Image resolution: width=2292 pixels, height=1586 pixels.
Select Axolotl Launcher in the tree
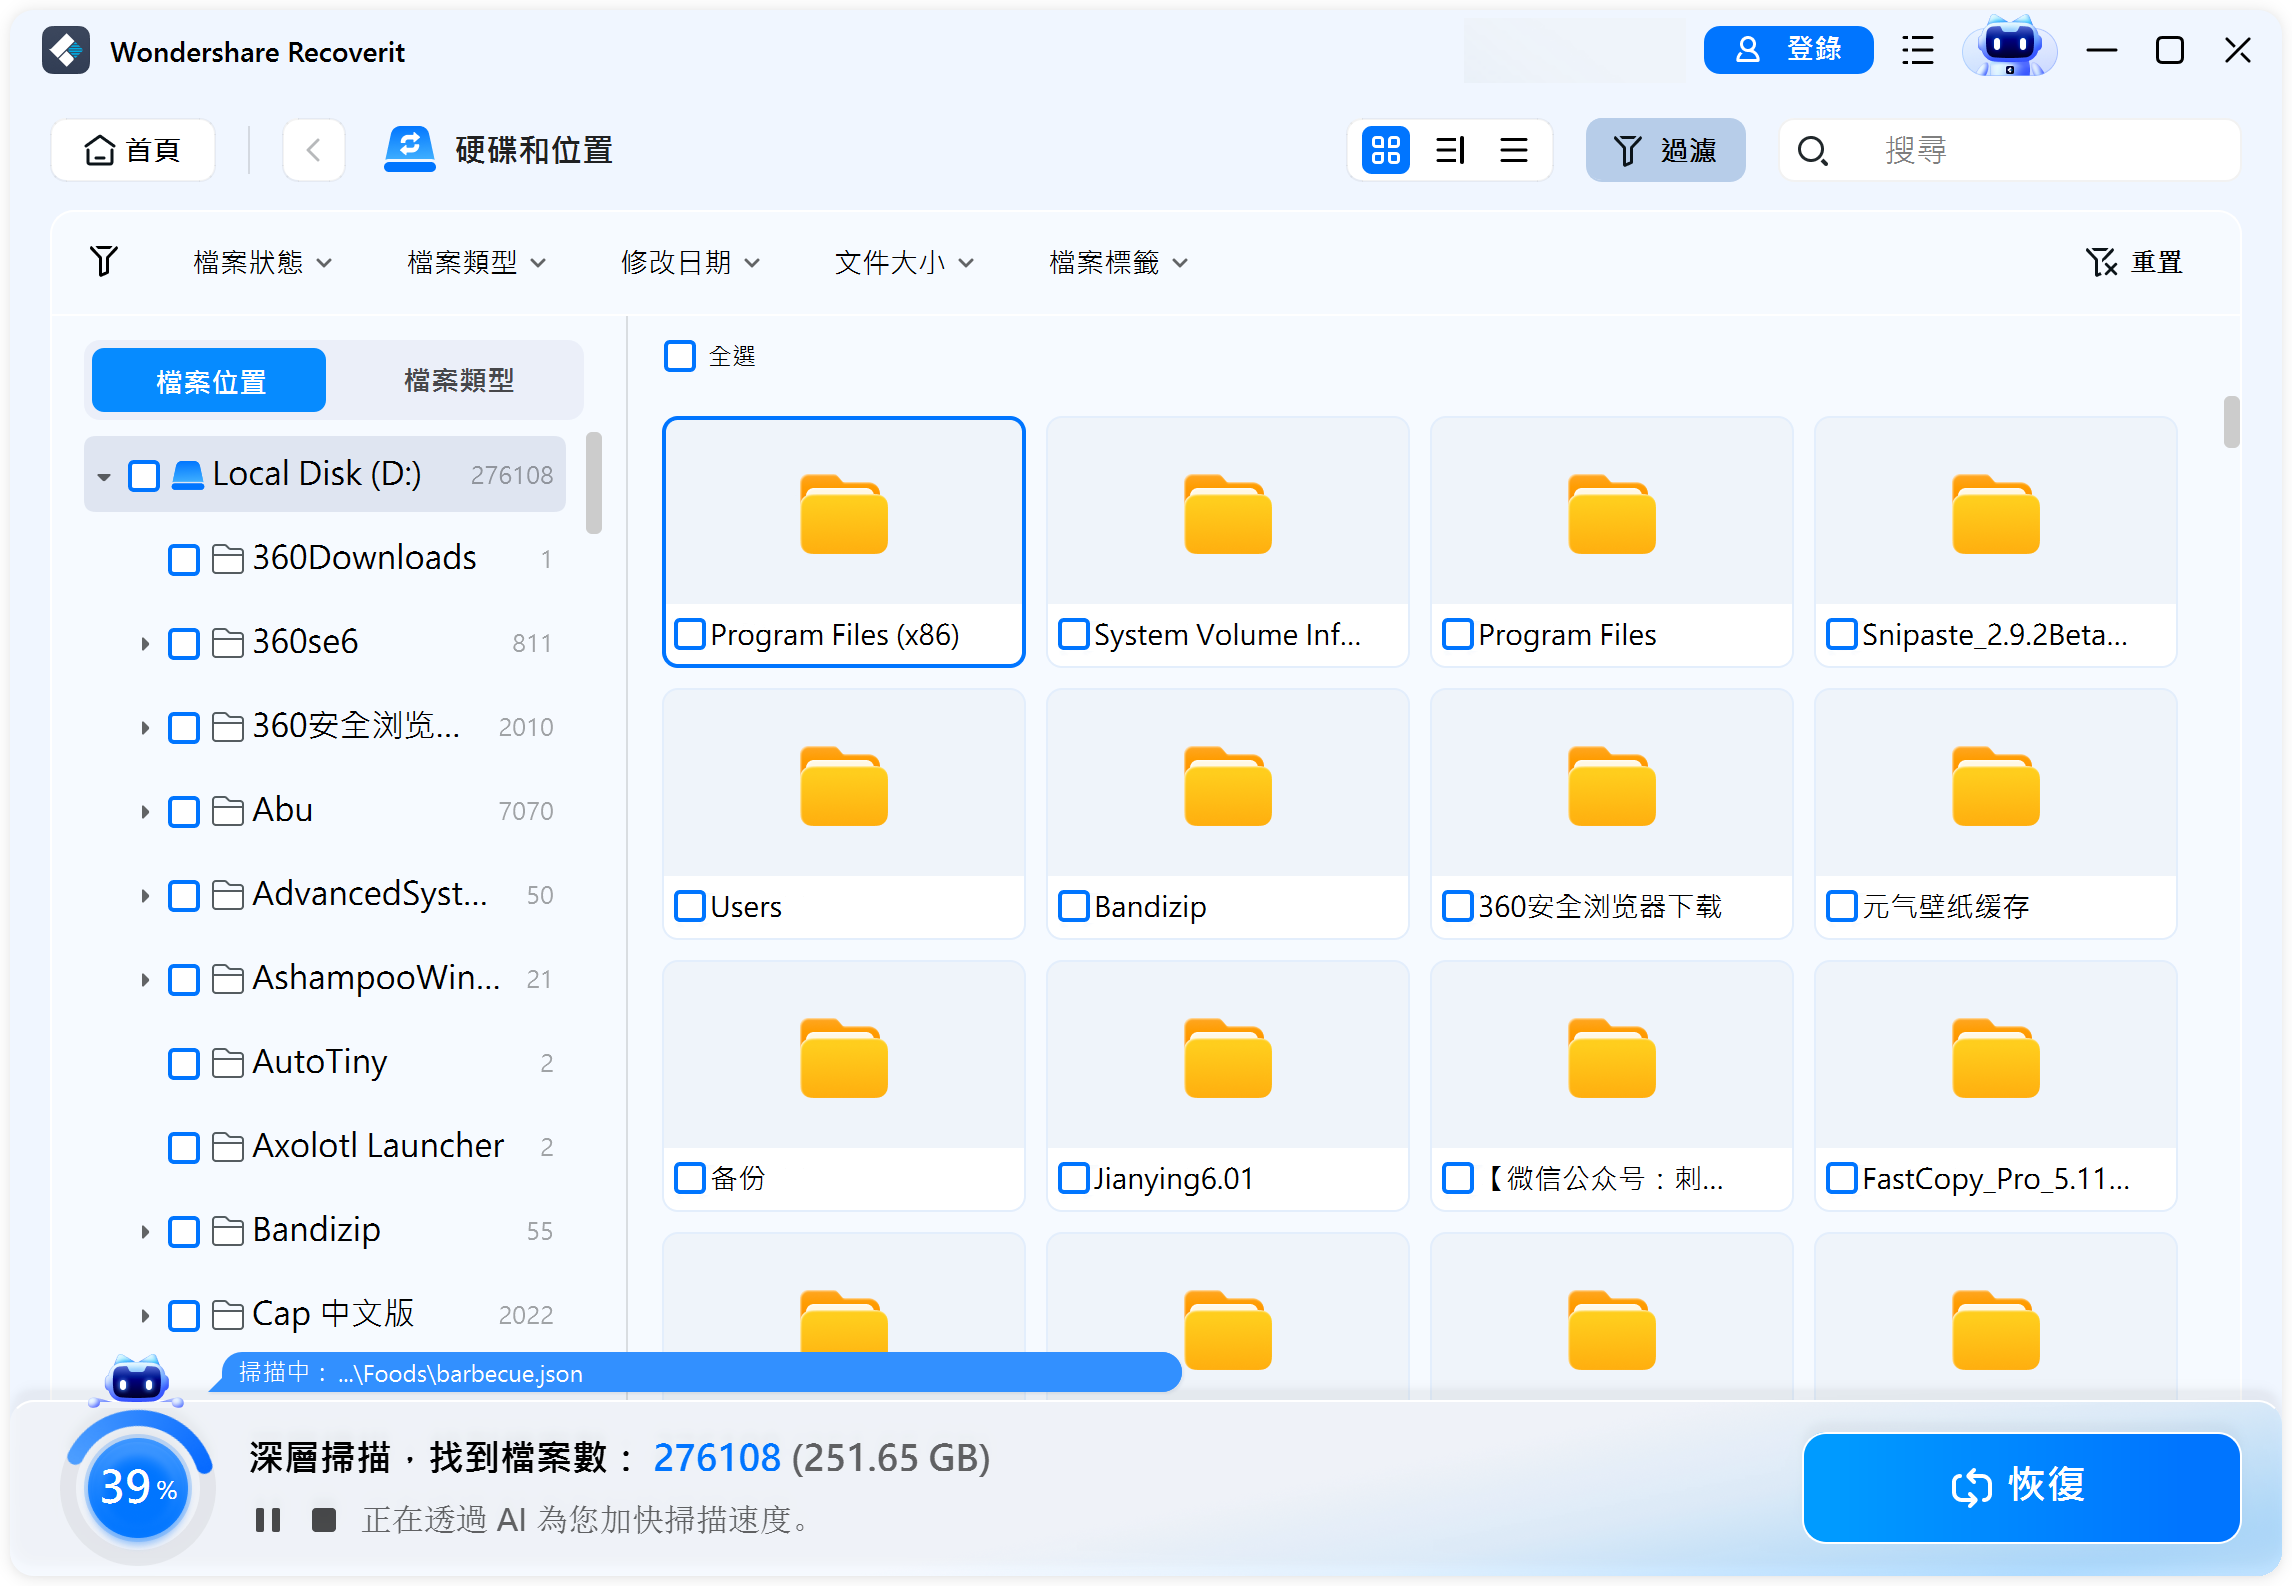[x=377, y=1146]
